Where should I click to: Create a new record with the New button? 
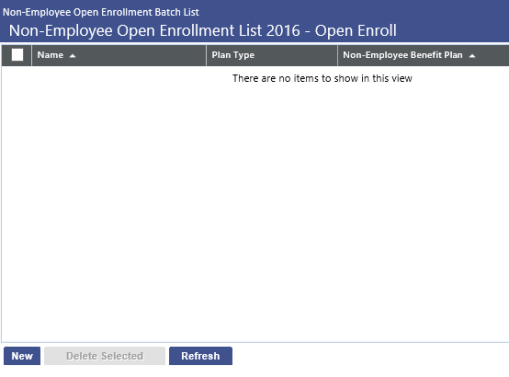click(22, 356)
